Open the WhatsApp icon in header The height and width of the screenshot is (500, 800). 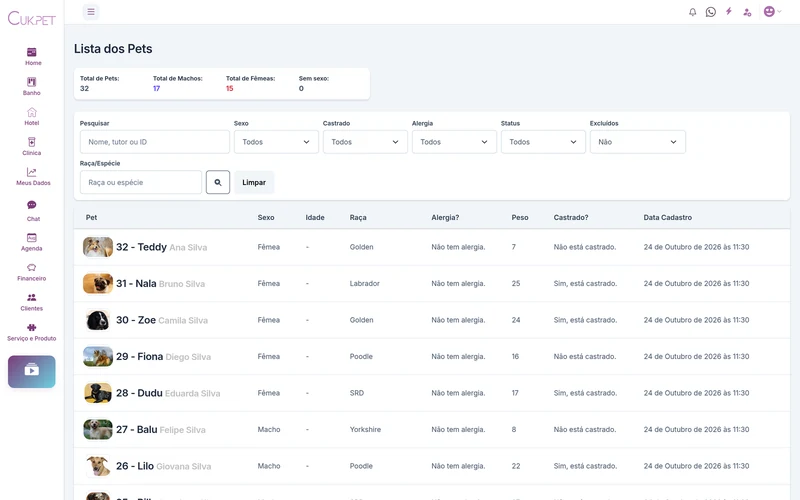click(x=711, y=12)
